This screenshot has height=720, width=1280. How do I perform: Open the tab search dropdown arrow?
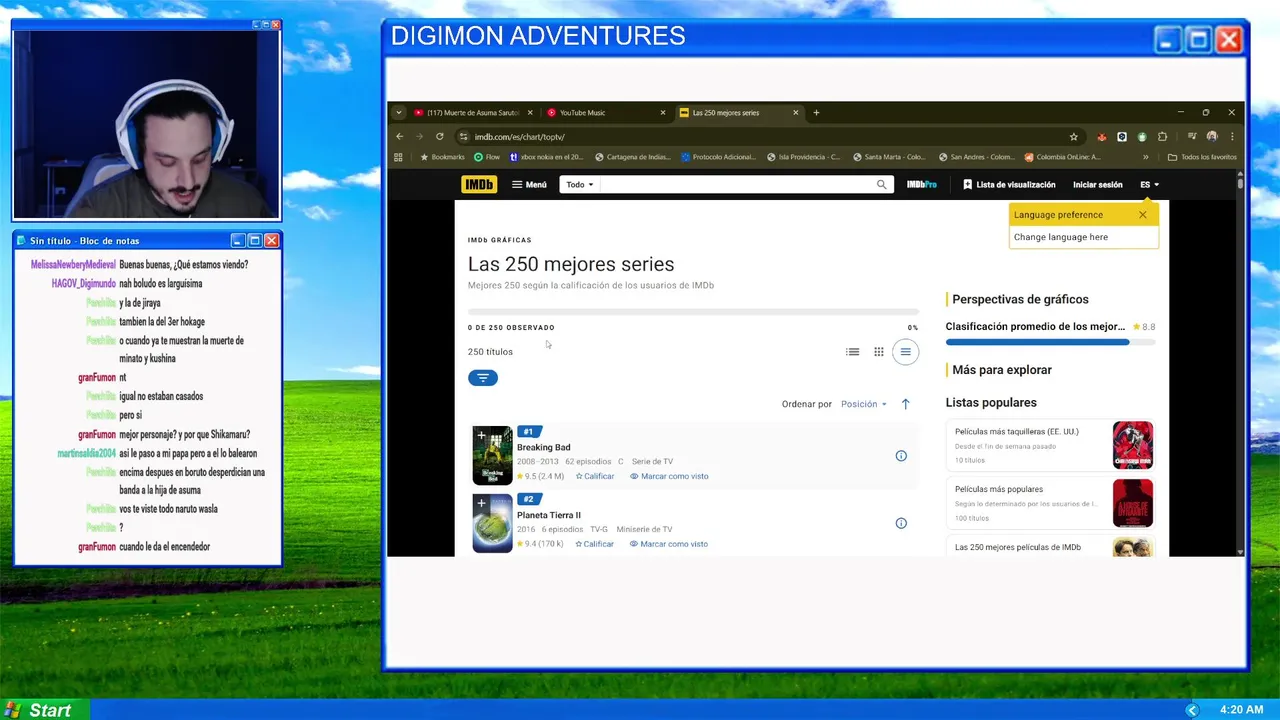pos(398,113)
